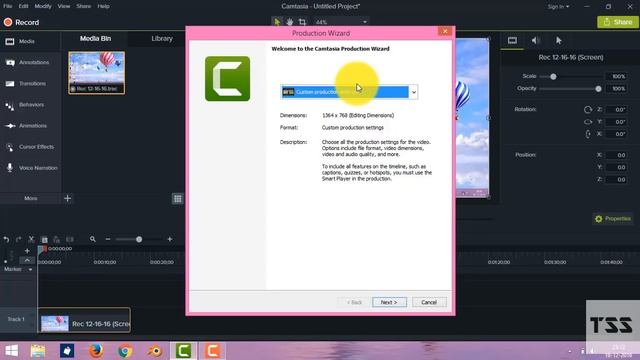Open the Cursor Effects panel

click(x=30, y=147)
